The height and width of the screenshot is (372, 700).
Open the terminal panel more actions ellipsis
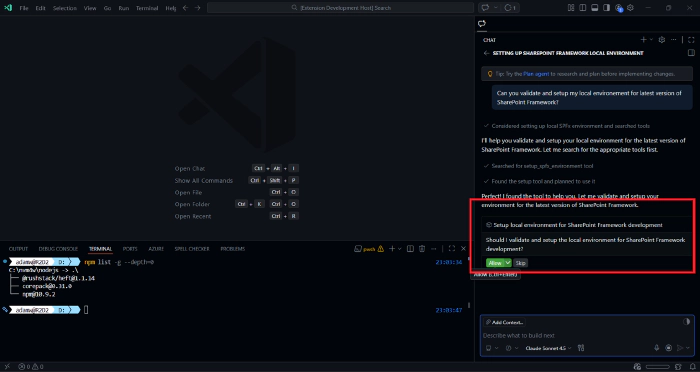point(433,249)
